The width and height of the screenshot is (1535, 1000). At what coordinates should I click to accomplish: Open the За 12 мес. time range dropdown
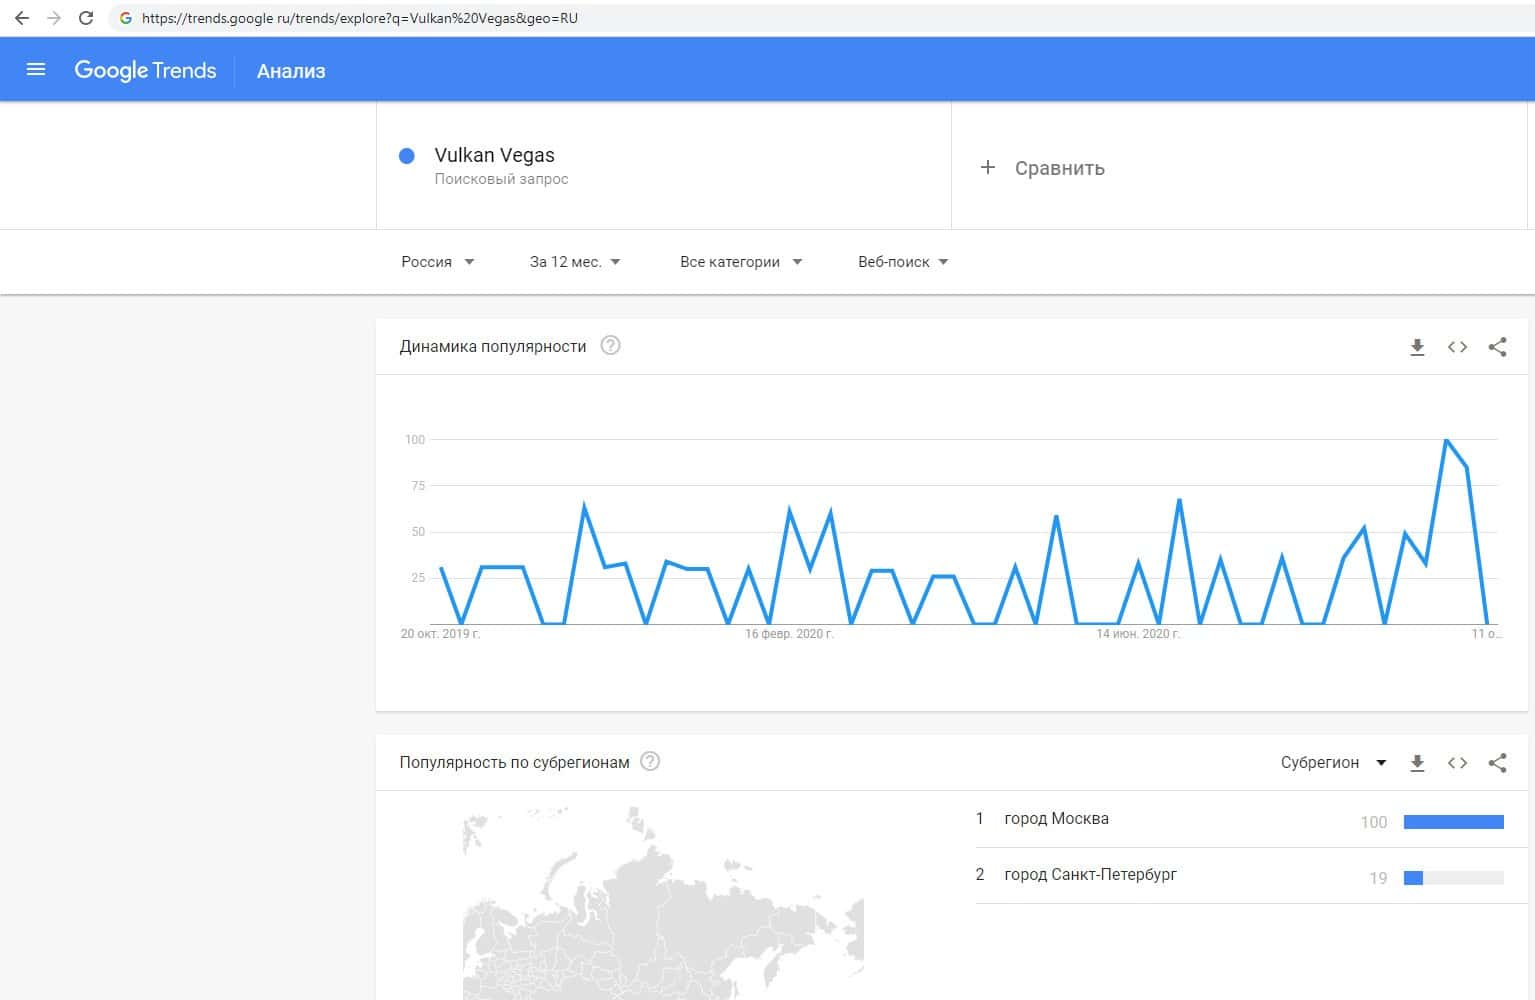(x=575, y=262)
